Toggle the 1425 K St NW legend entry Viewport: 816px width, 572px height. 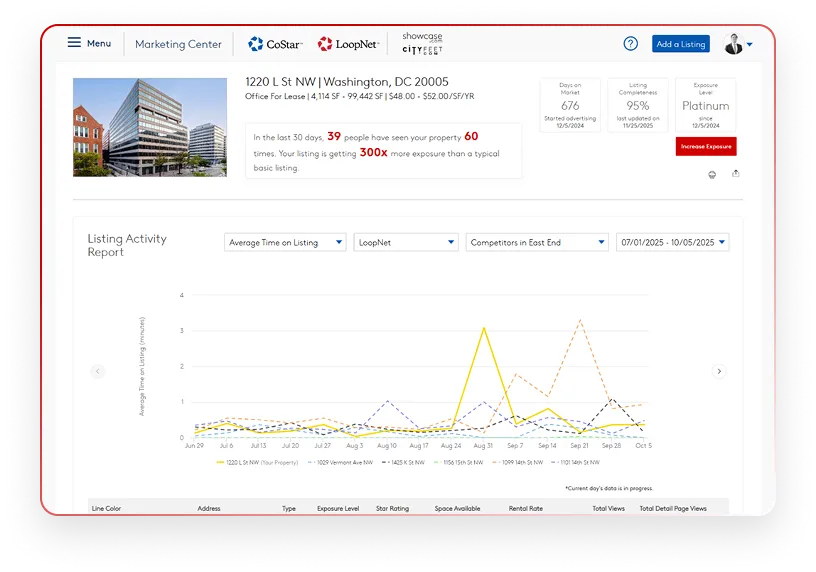coord(403,462)
